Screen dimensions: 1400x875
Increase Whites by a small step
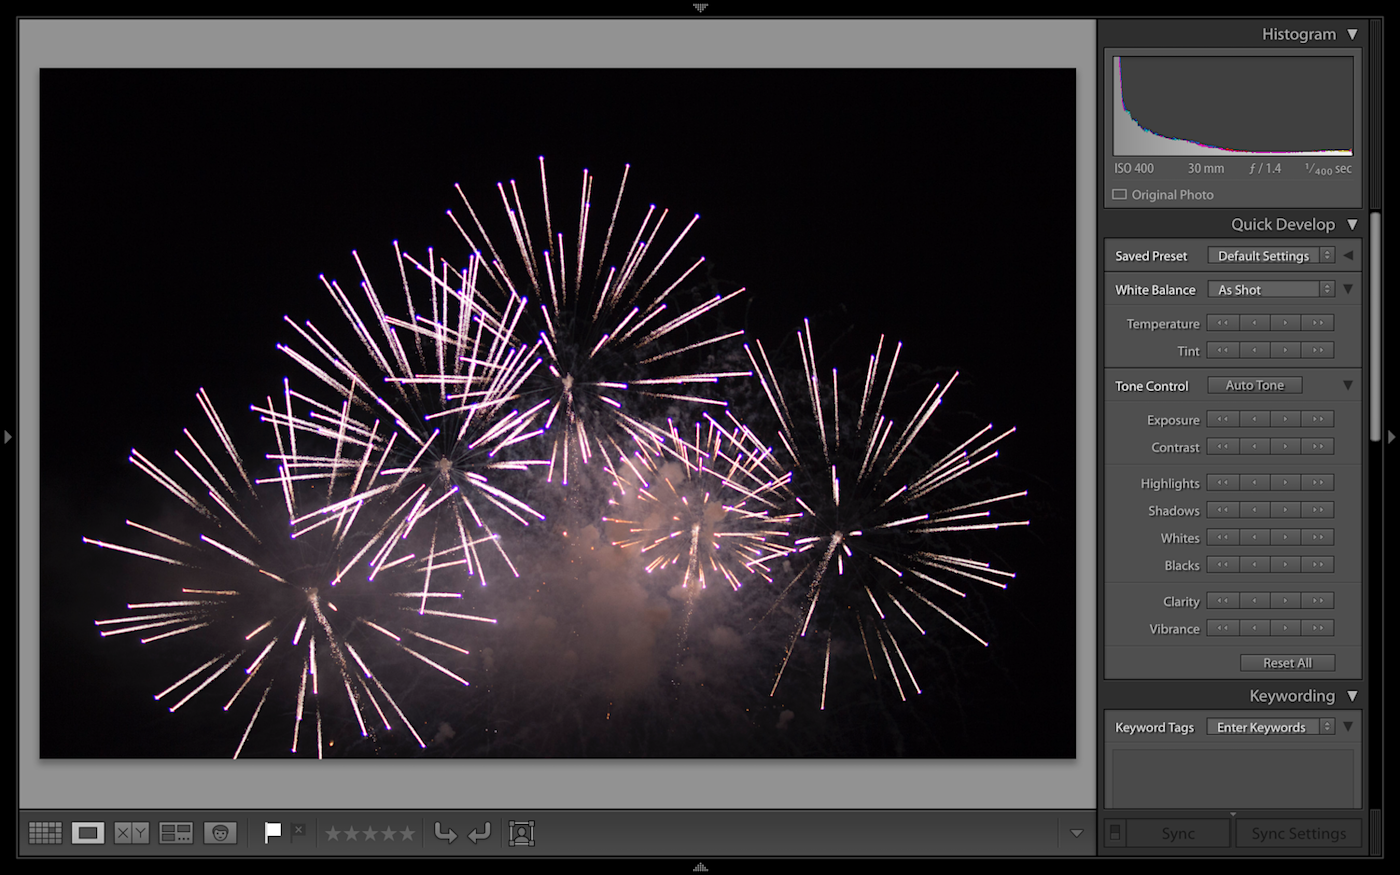(x=1286, y=537)
